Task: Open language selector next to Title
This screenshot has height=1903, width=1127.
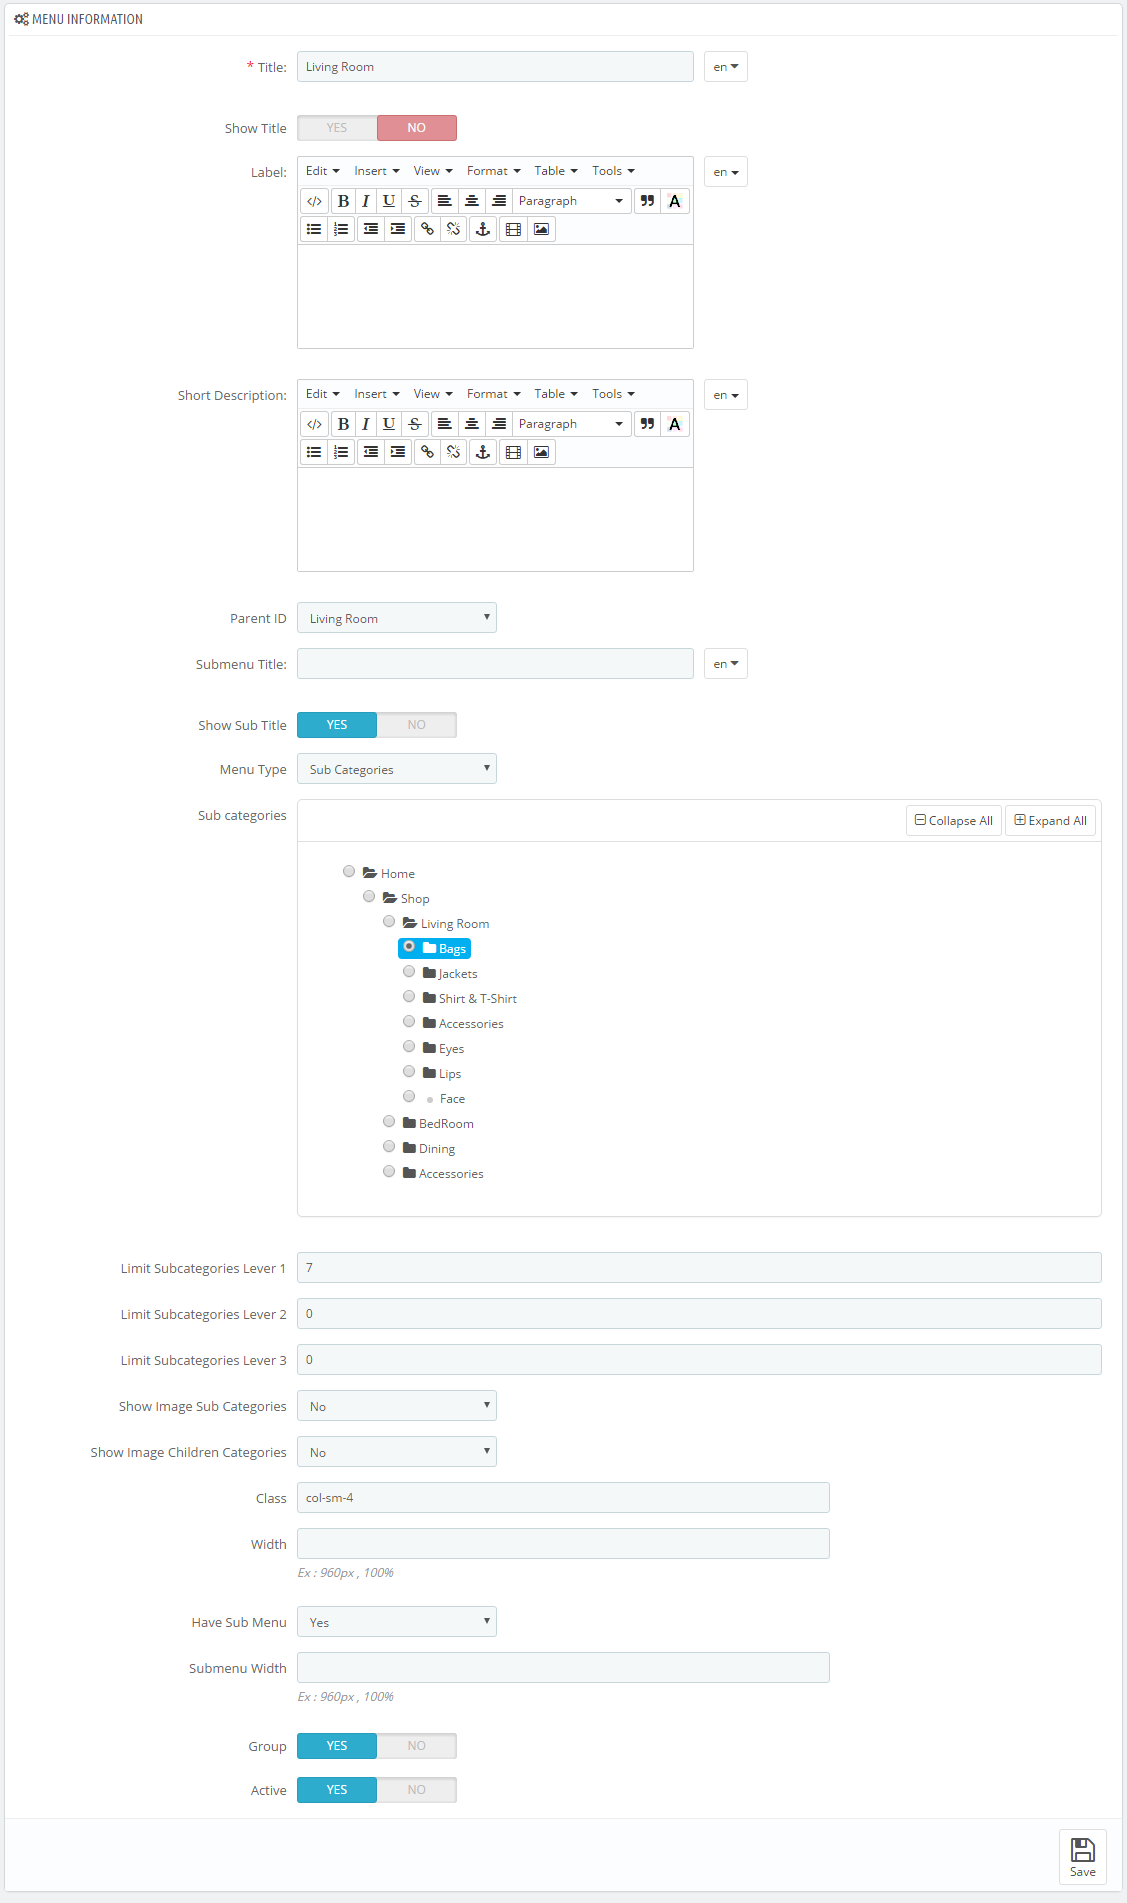Action: coord(726,67)
